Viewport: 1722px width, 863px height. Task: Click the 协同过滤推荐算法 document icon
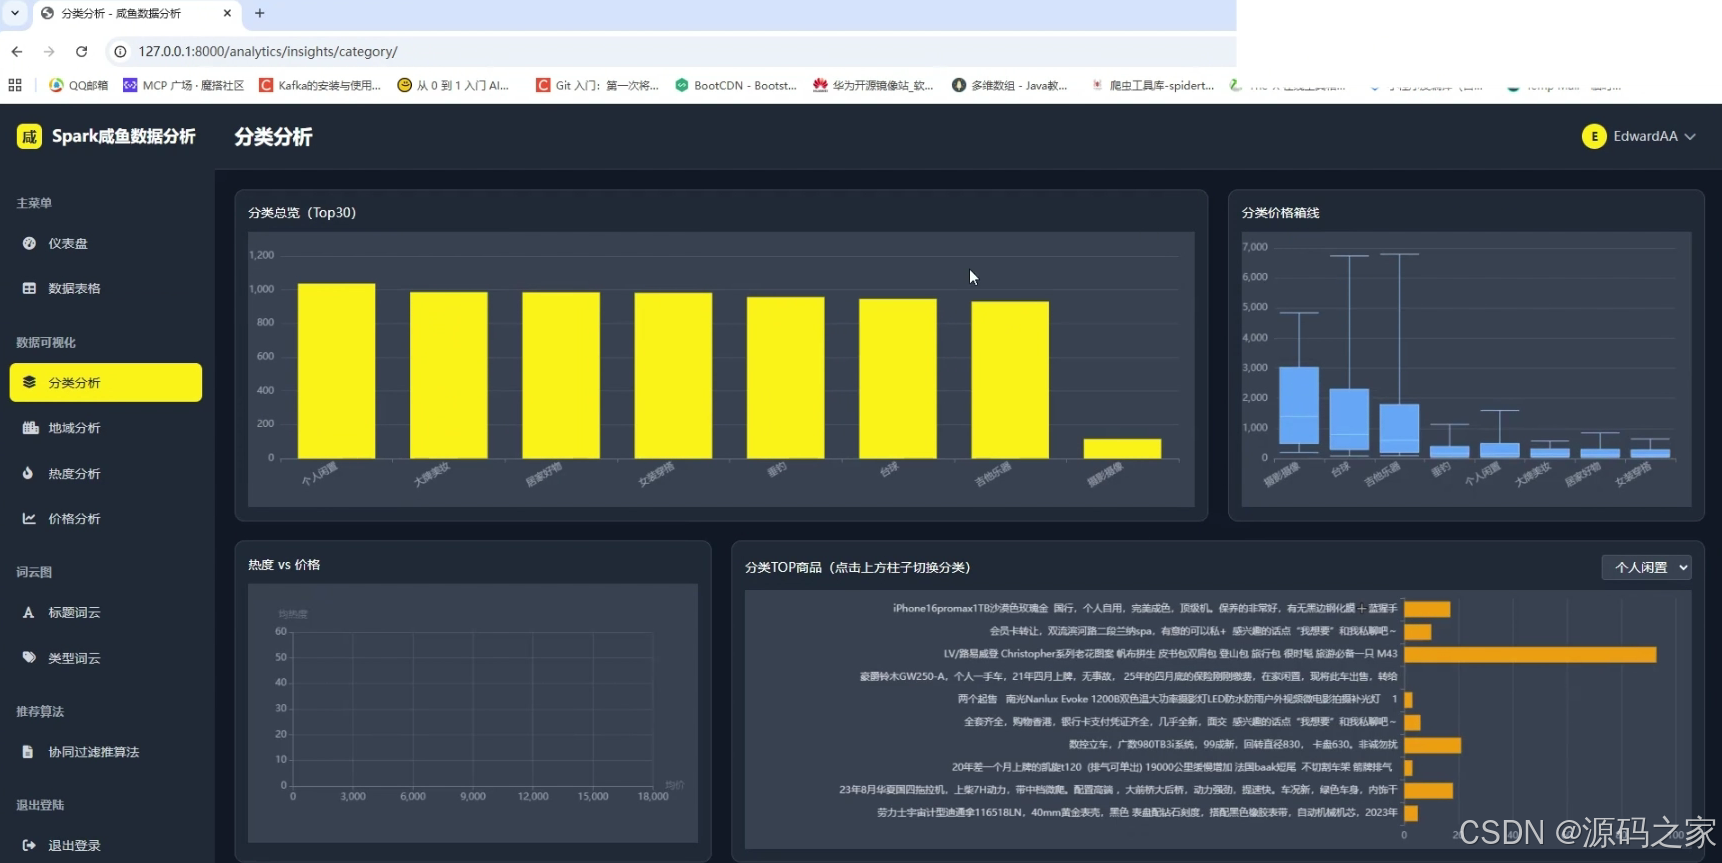28,751
